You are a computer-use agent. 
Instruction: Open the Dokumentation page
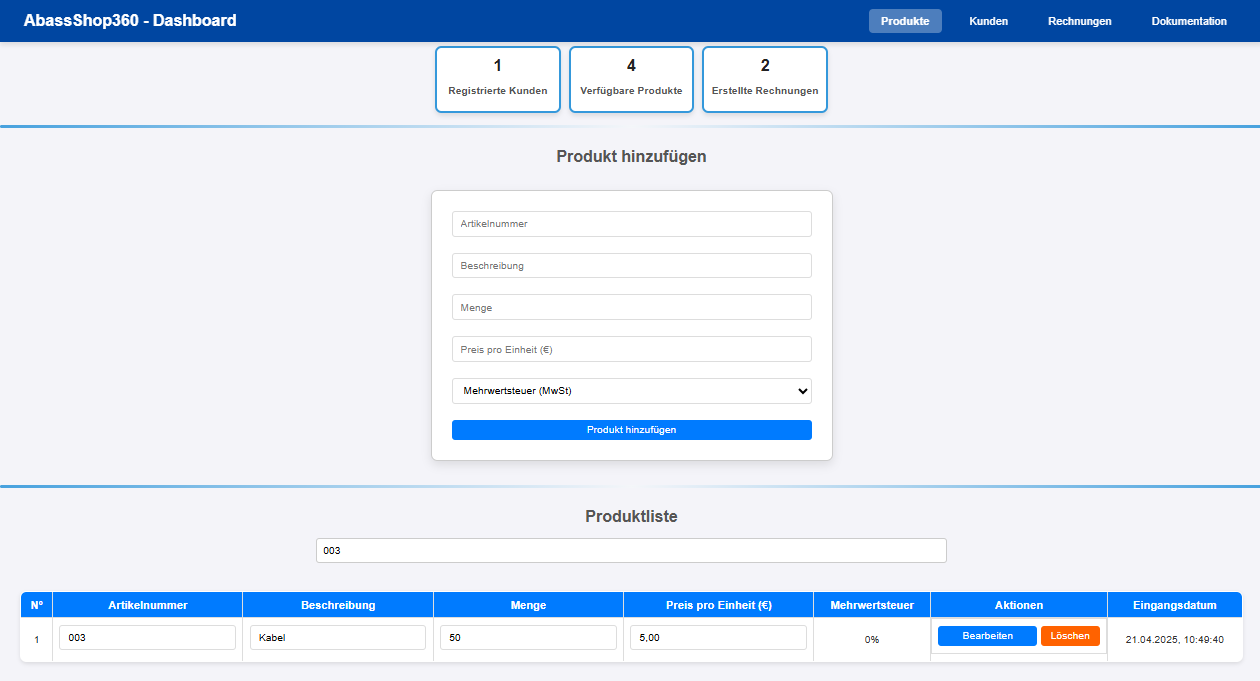click(1188, 21)
